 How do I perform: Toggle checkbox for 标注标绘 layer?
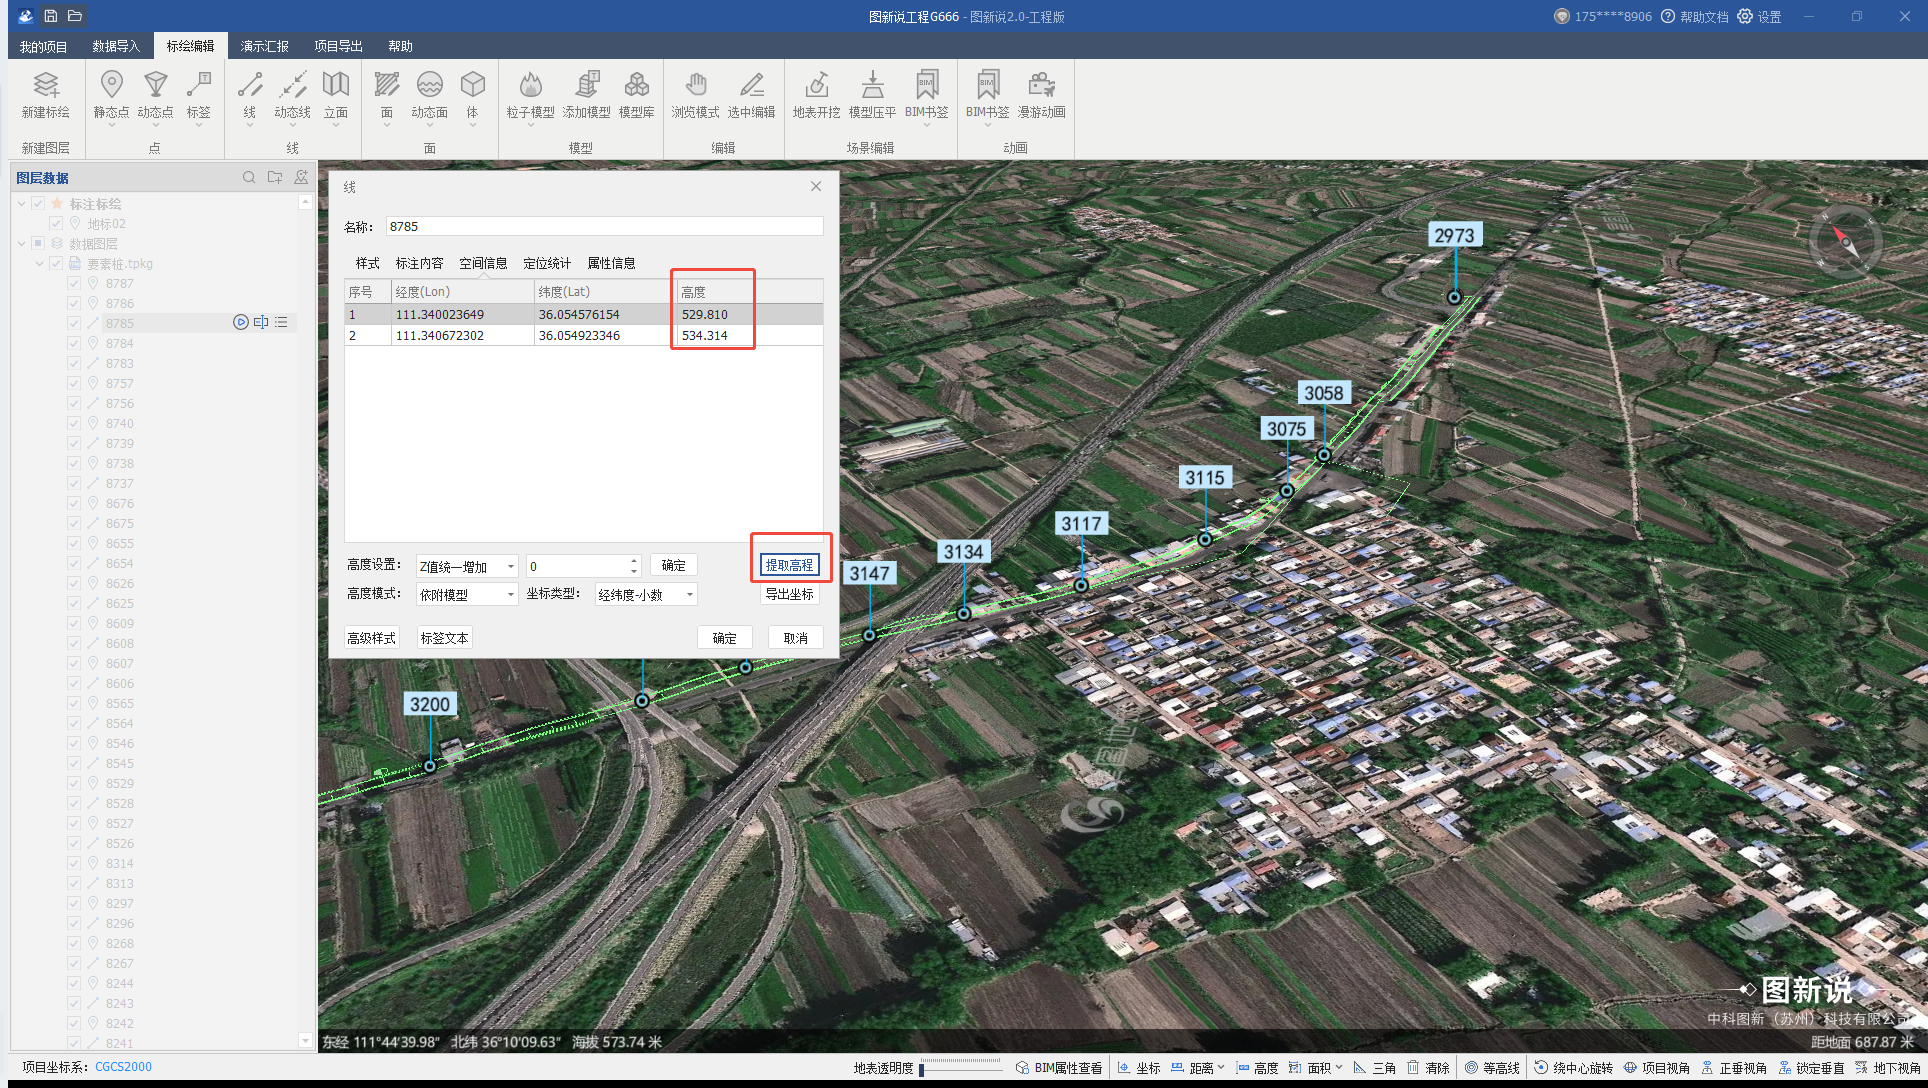[x=38, y=203]
